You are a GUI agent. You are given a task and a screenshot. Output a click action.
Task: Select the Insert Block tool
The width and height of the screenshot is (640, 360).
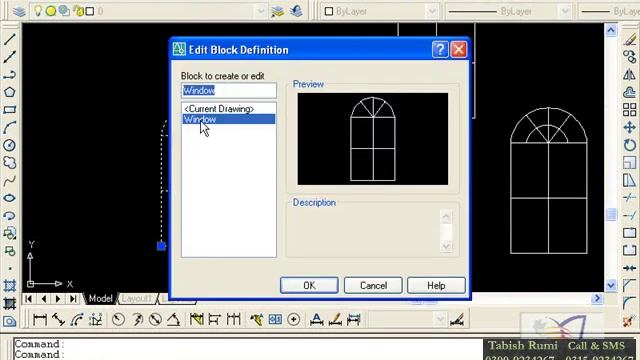[9, 233]
